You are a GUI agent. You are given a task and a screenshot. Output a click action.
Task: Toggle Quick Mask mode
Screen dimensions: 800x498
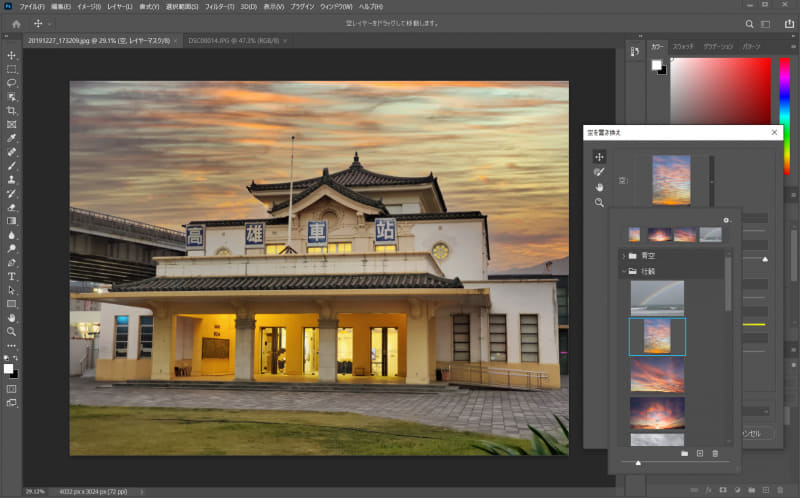click(11, 389)
